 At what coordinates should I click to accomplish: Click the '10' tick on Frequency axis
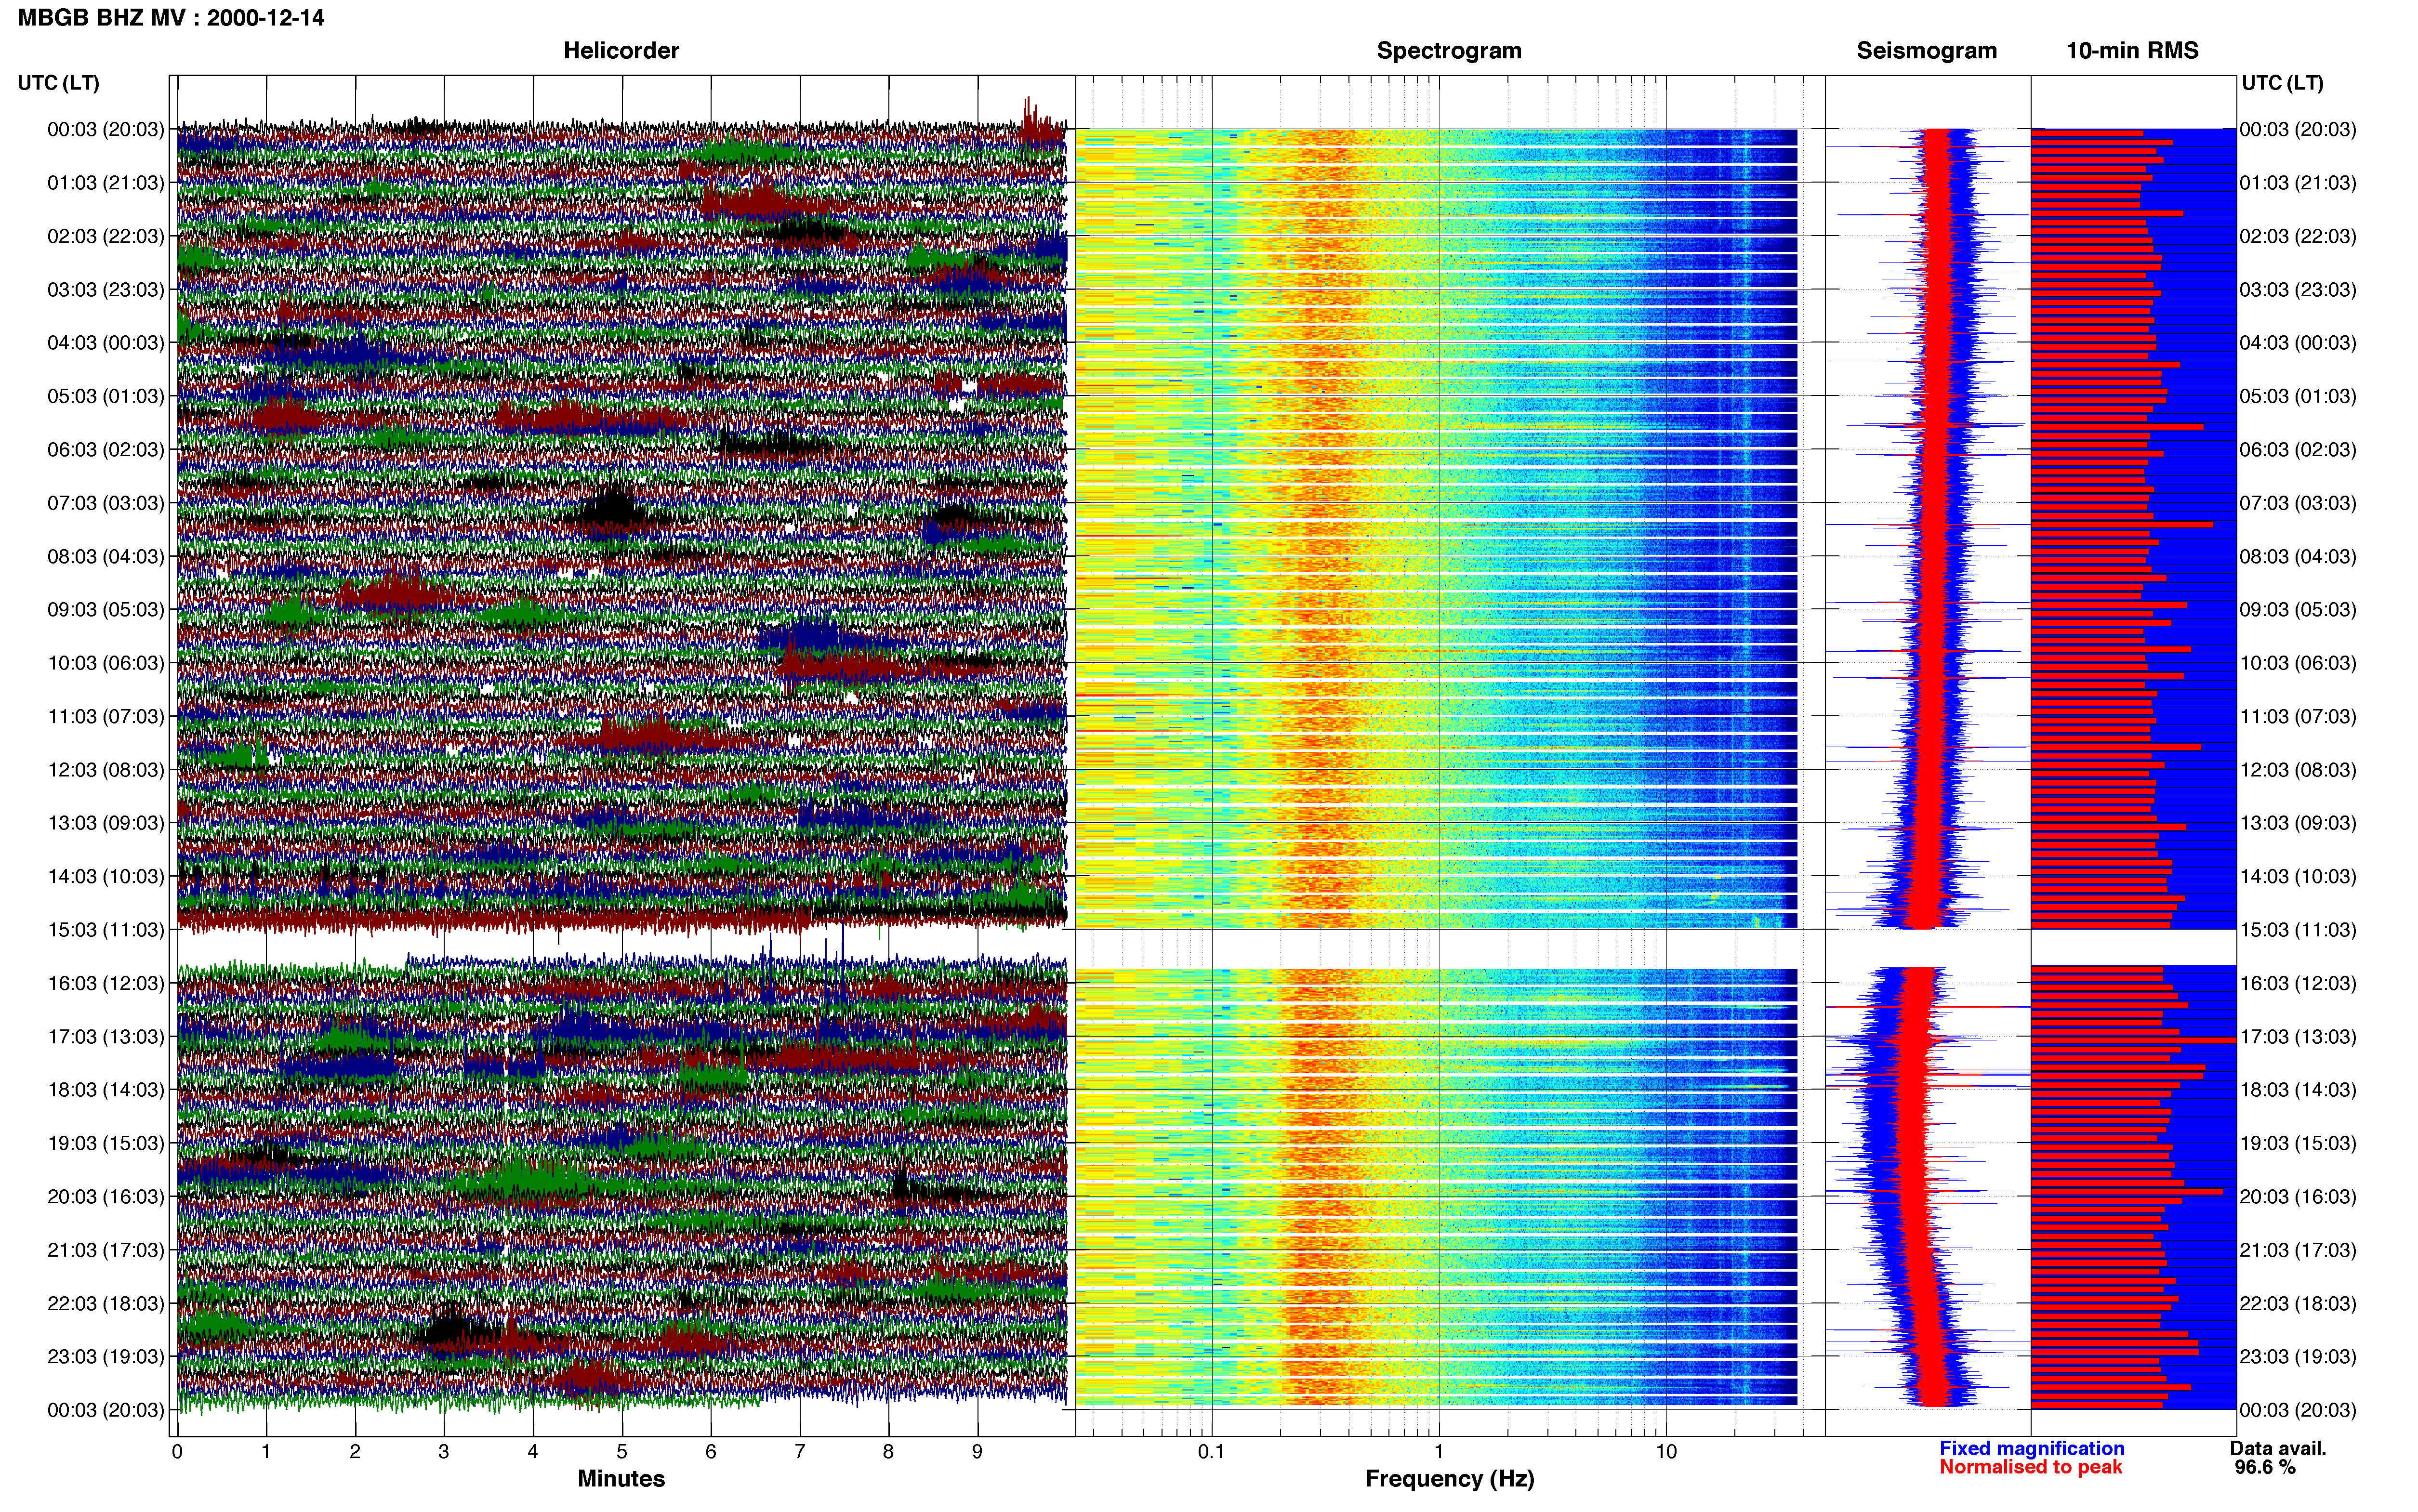pyautogui.click(x=1666, y=1452)
